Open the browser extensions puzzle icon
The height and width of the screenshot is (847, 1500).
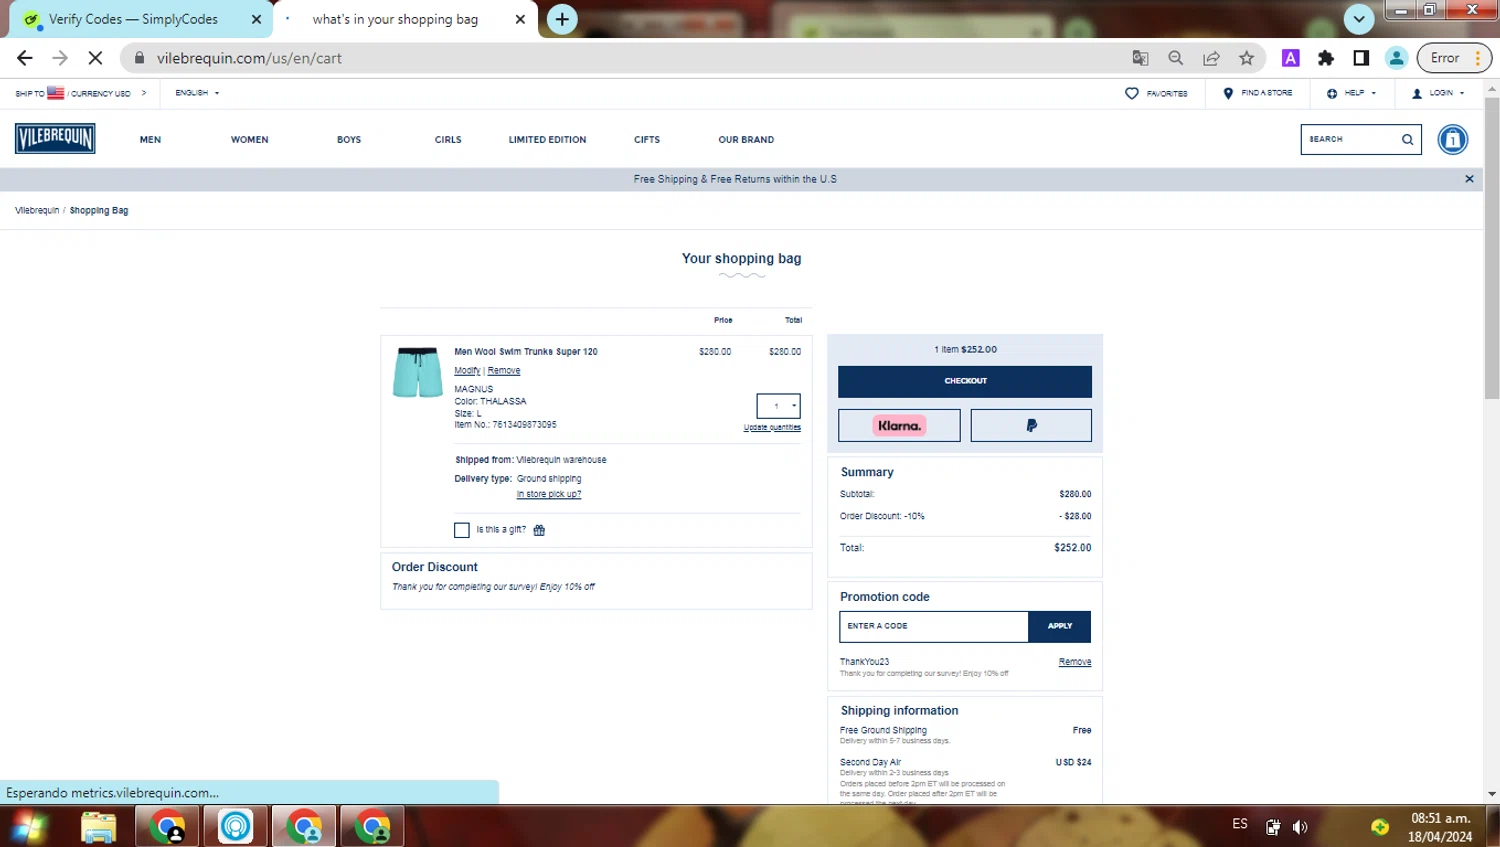pos(1326,58)
